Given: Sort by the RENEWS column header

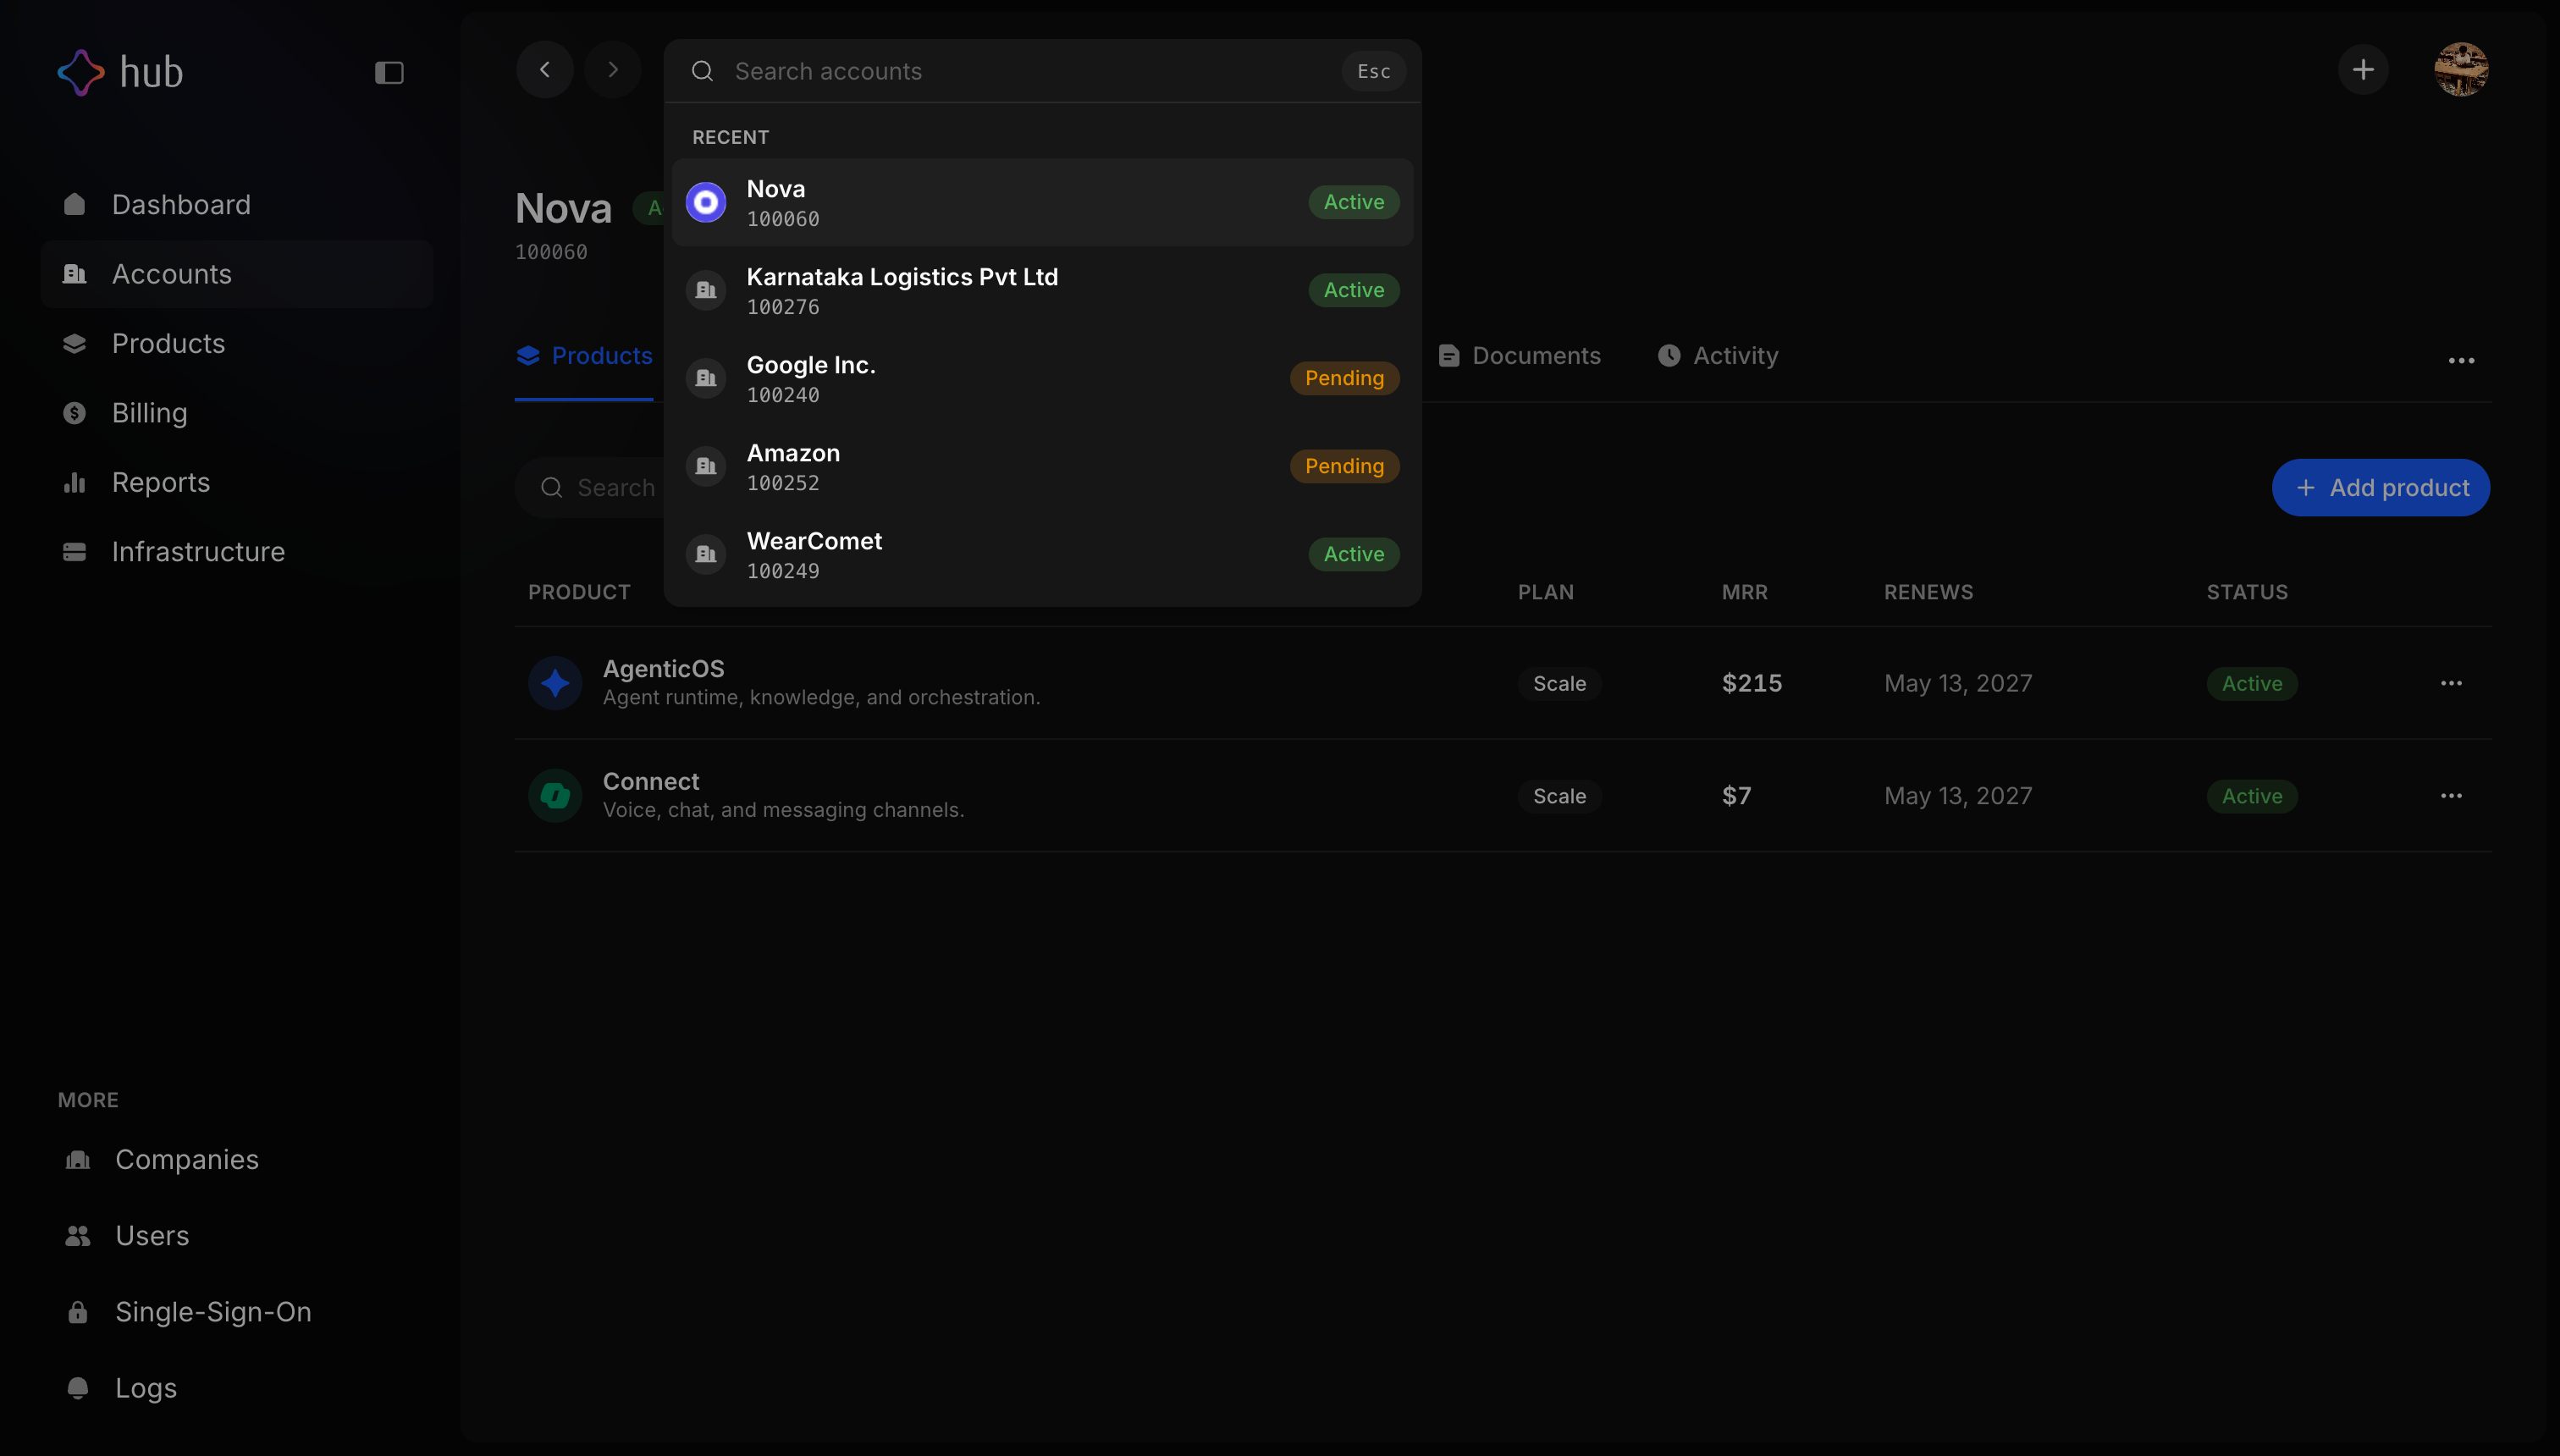Looking at the screenshot, I should pos(1929,593).
